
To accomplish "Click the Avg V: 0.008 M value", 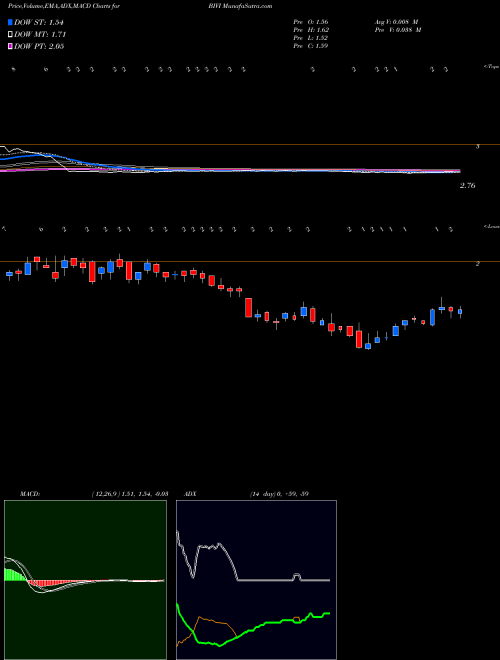I will (x=396, y=22).
